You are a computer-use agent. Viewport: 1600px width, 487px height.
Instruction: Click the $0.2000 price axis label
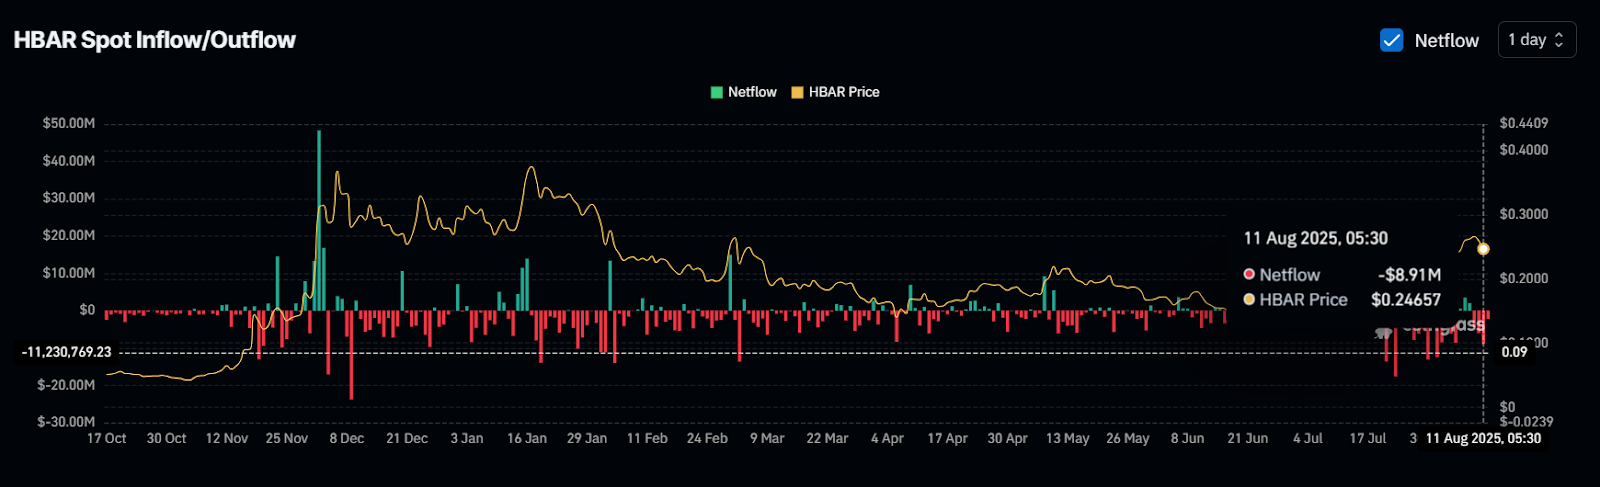1524,278
